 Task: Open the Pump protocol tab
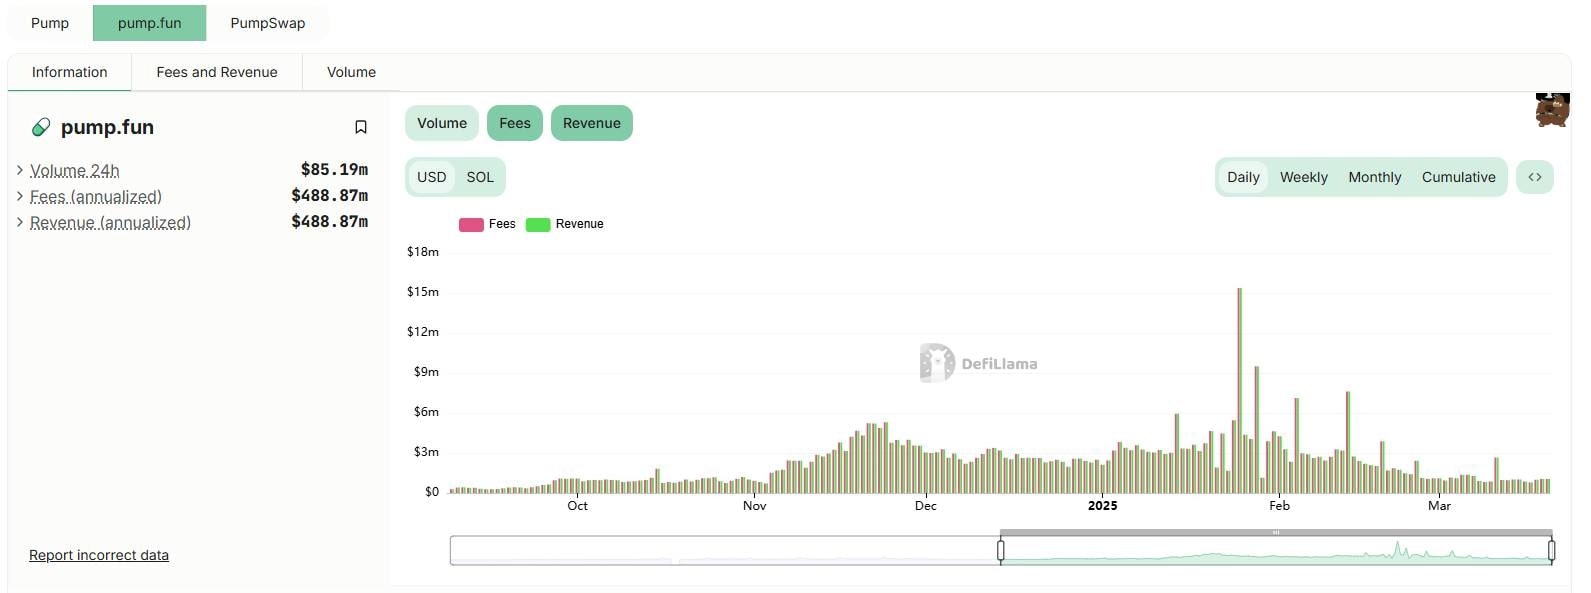[50, 23]
